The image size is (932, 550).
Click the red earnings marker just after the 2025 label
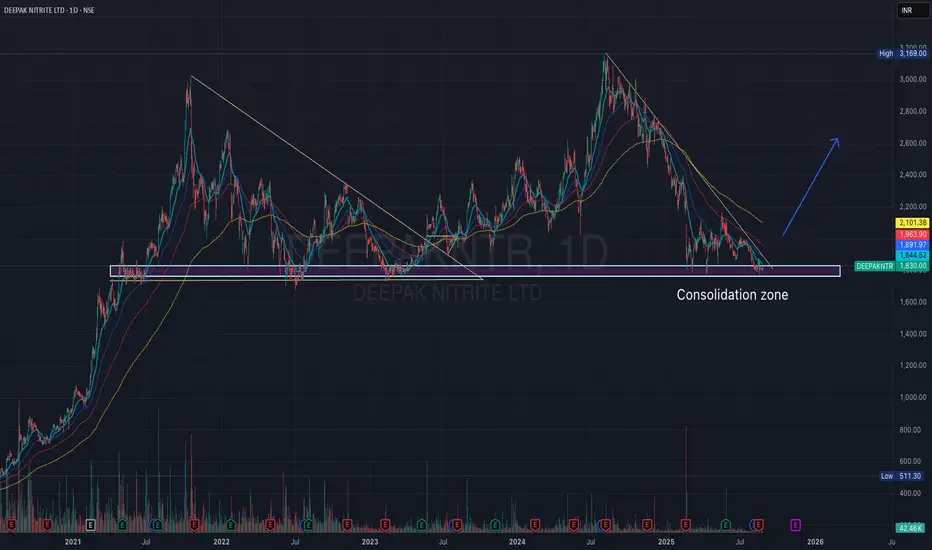click(x=685, y=525)
